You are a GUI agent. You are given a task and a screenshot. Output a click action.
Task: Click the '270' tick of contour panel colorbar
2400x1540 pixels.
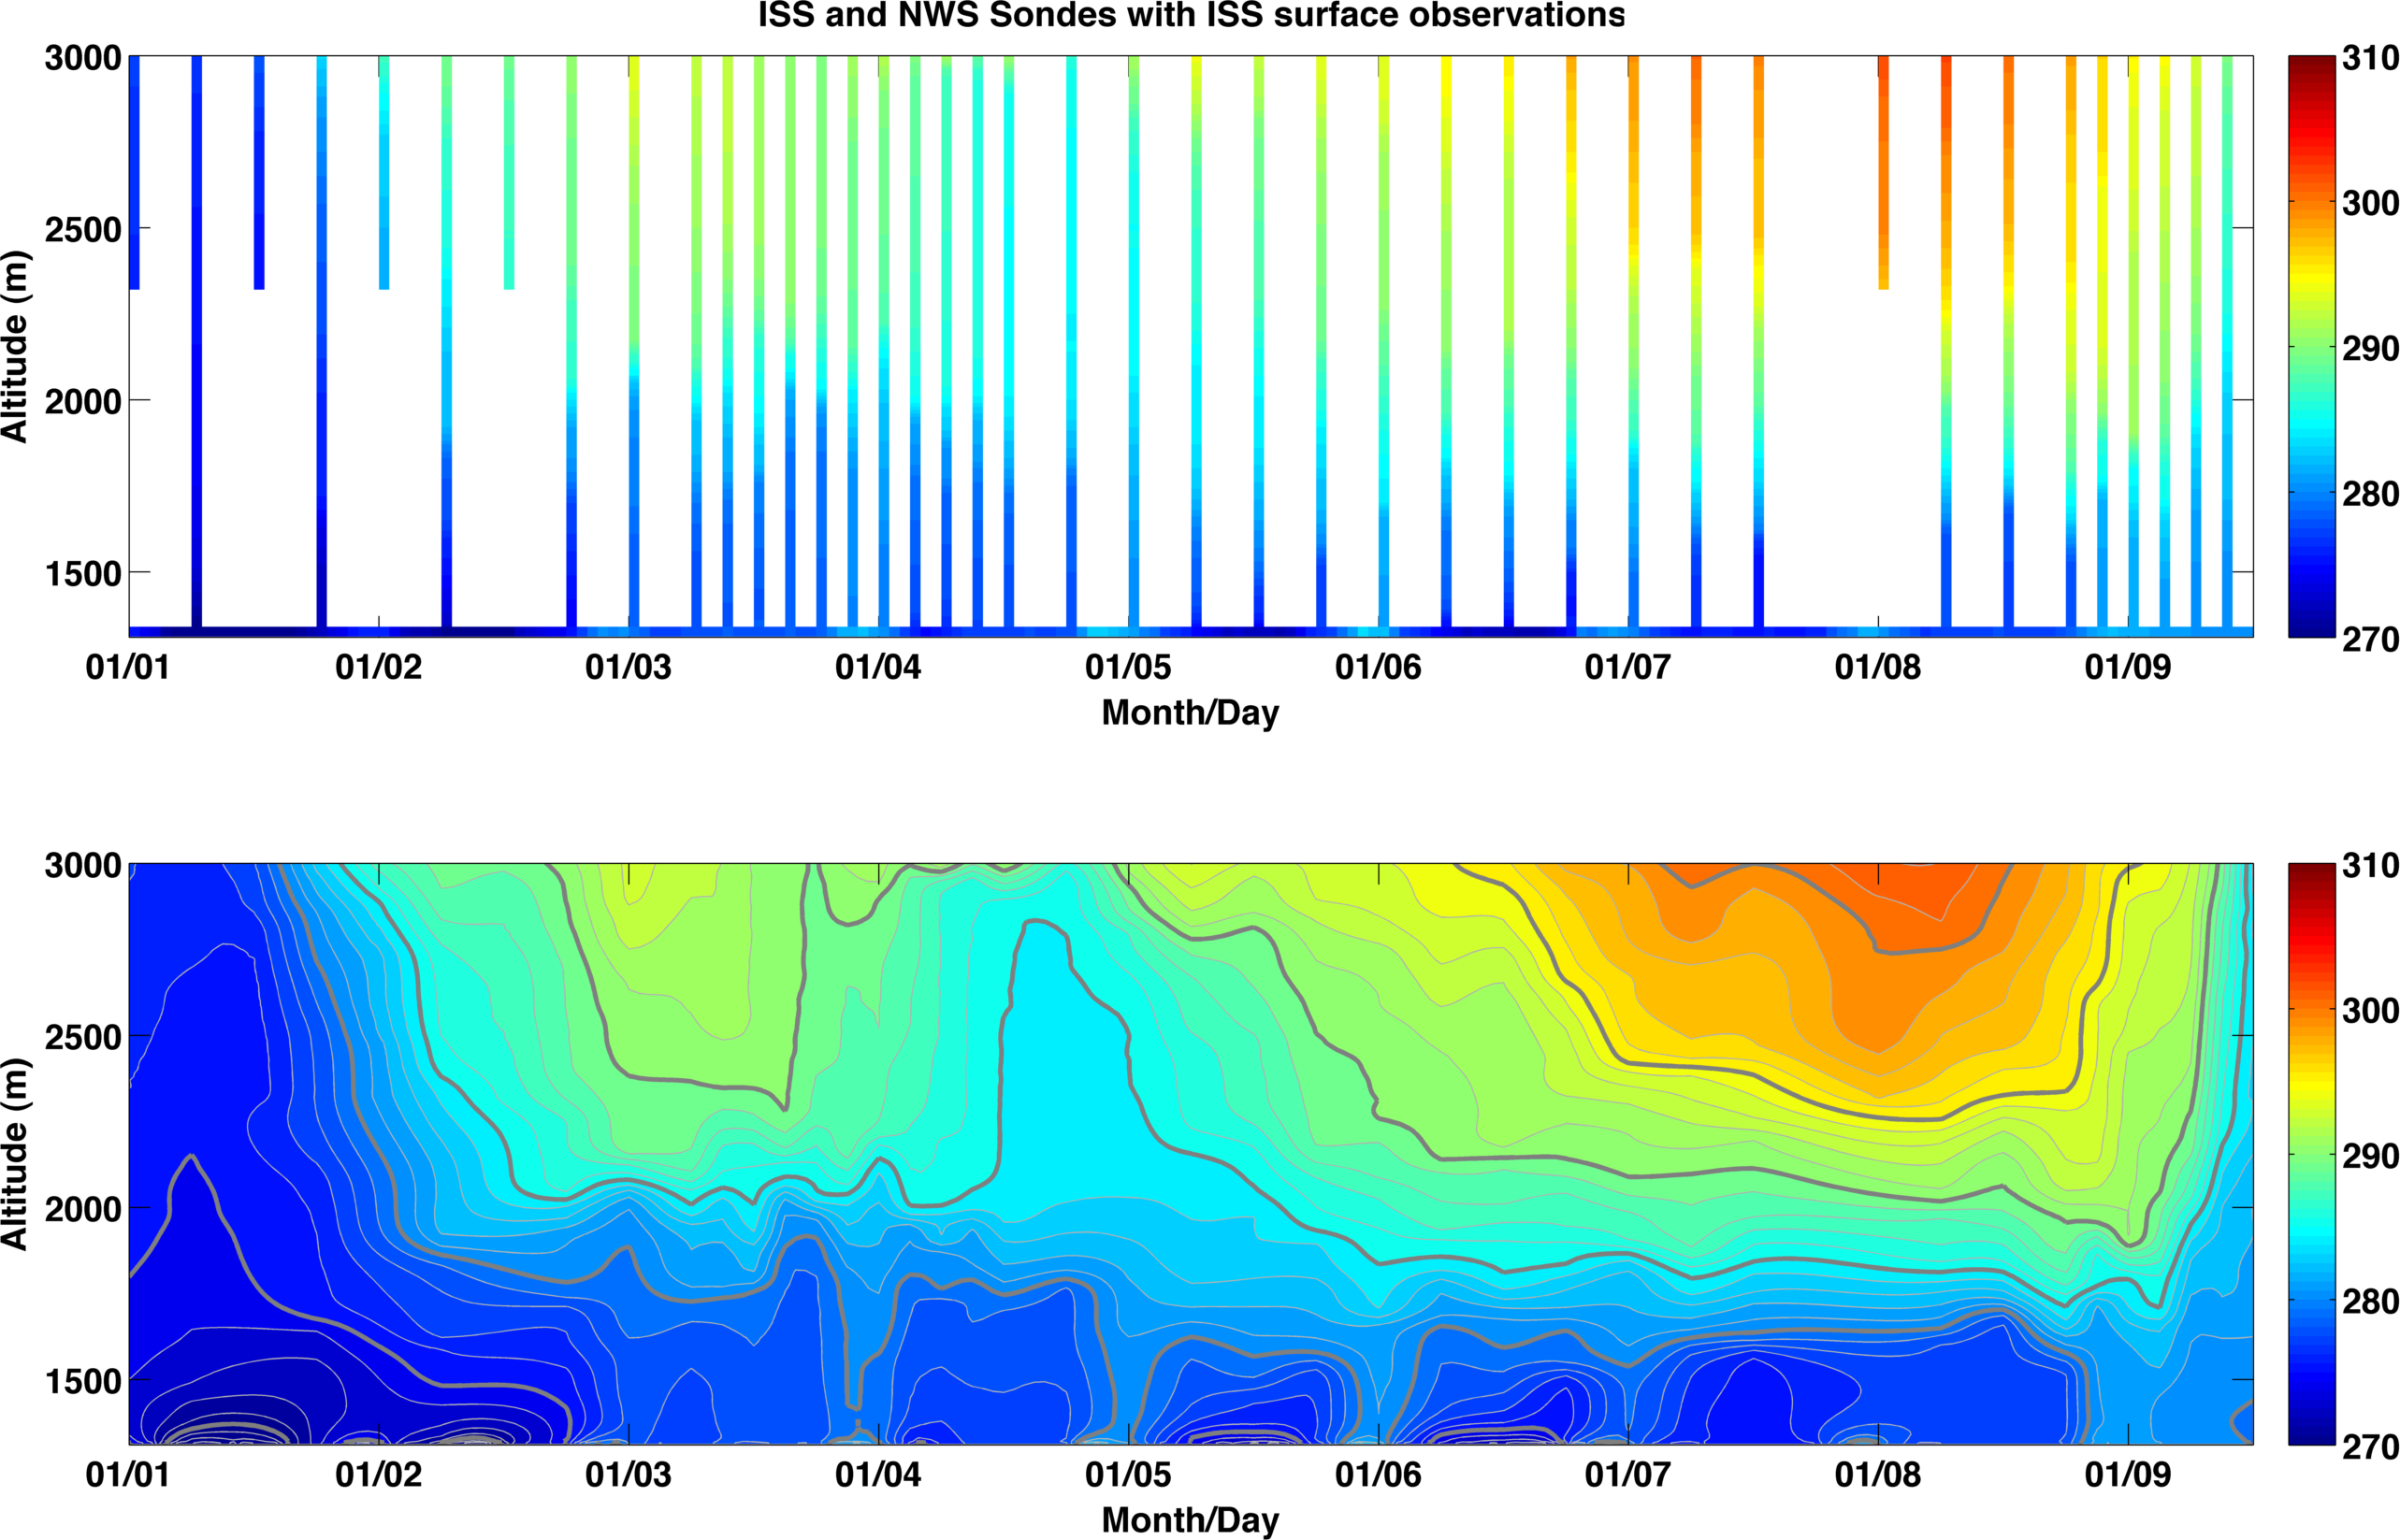tap(2370, 1446)
